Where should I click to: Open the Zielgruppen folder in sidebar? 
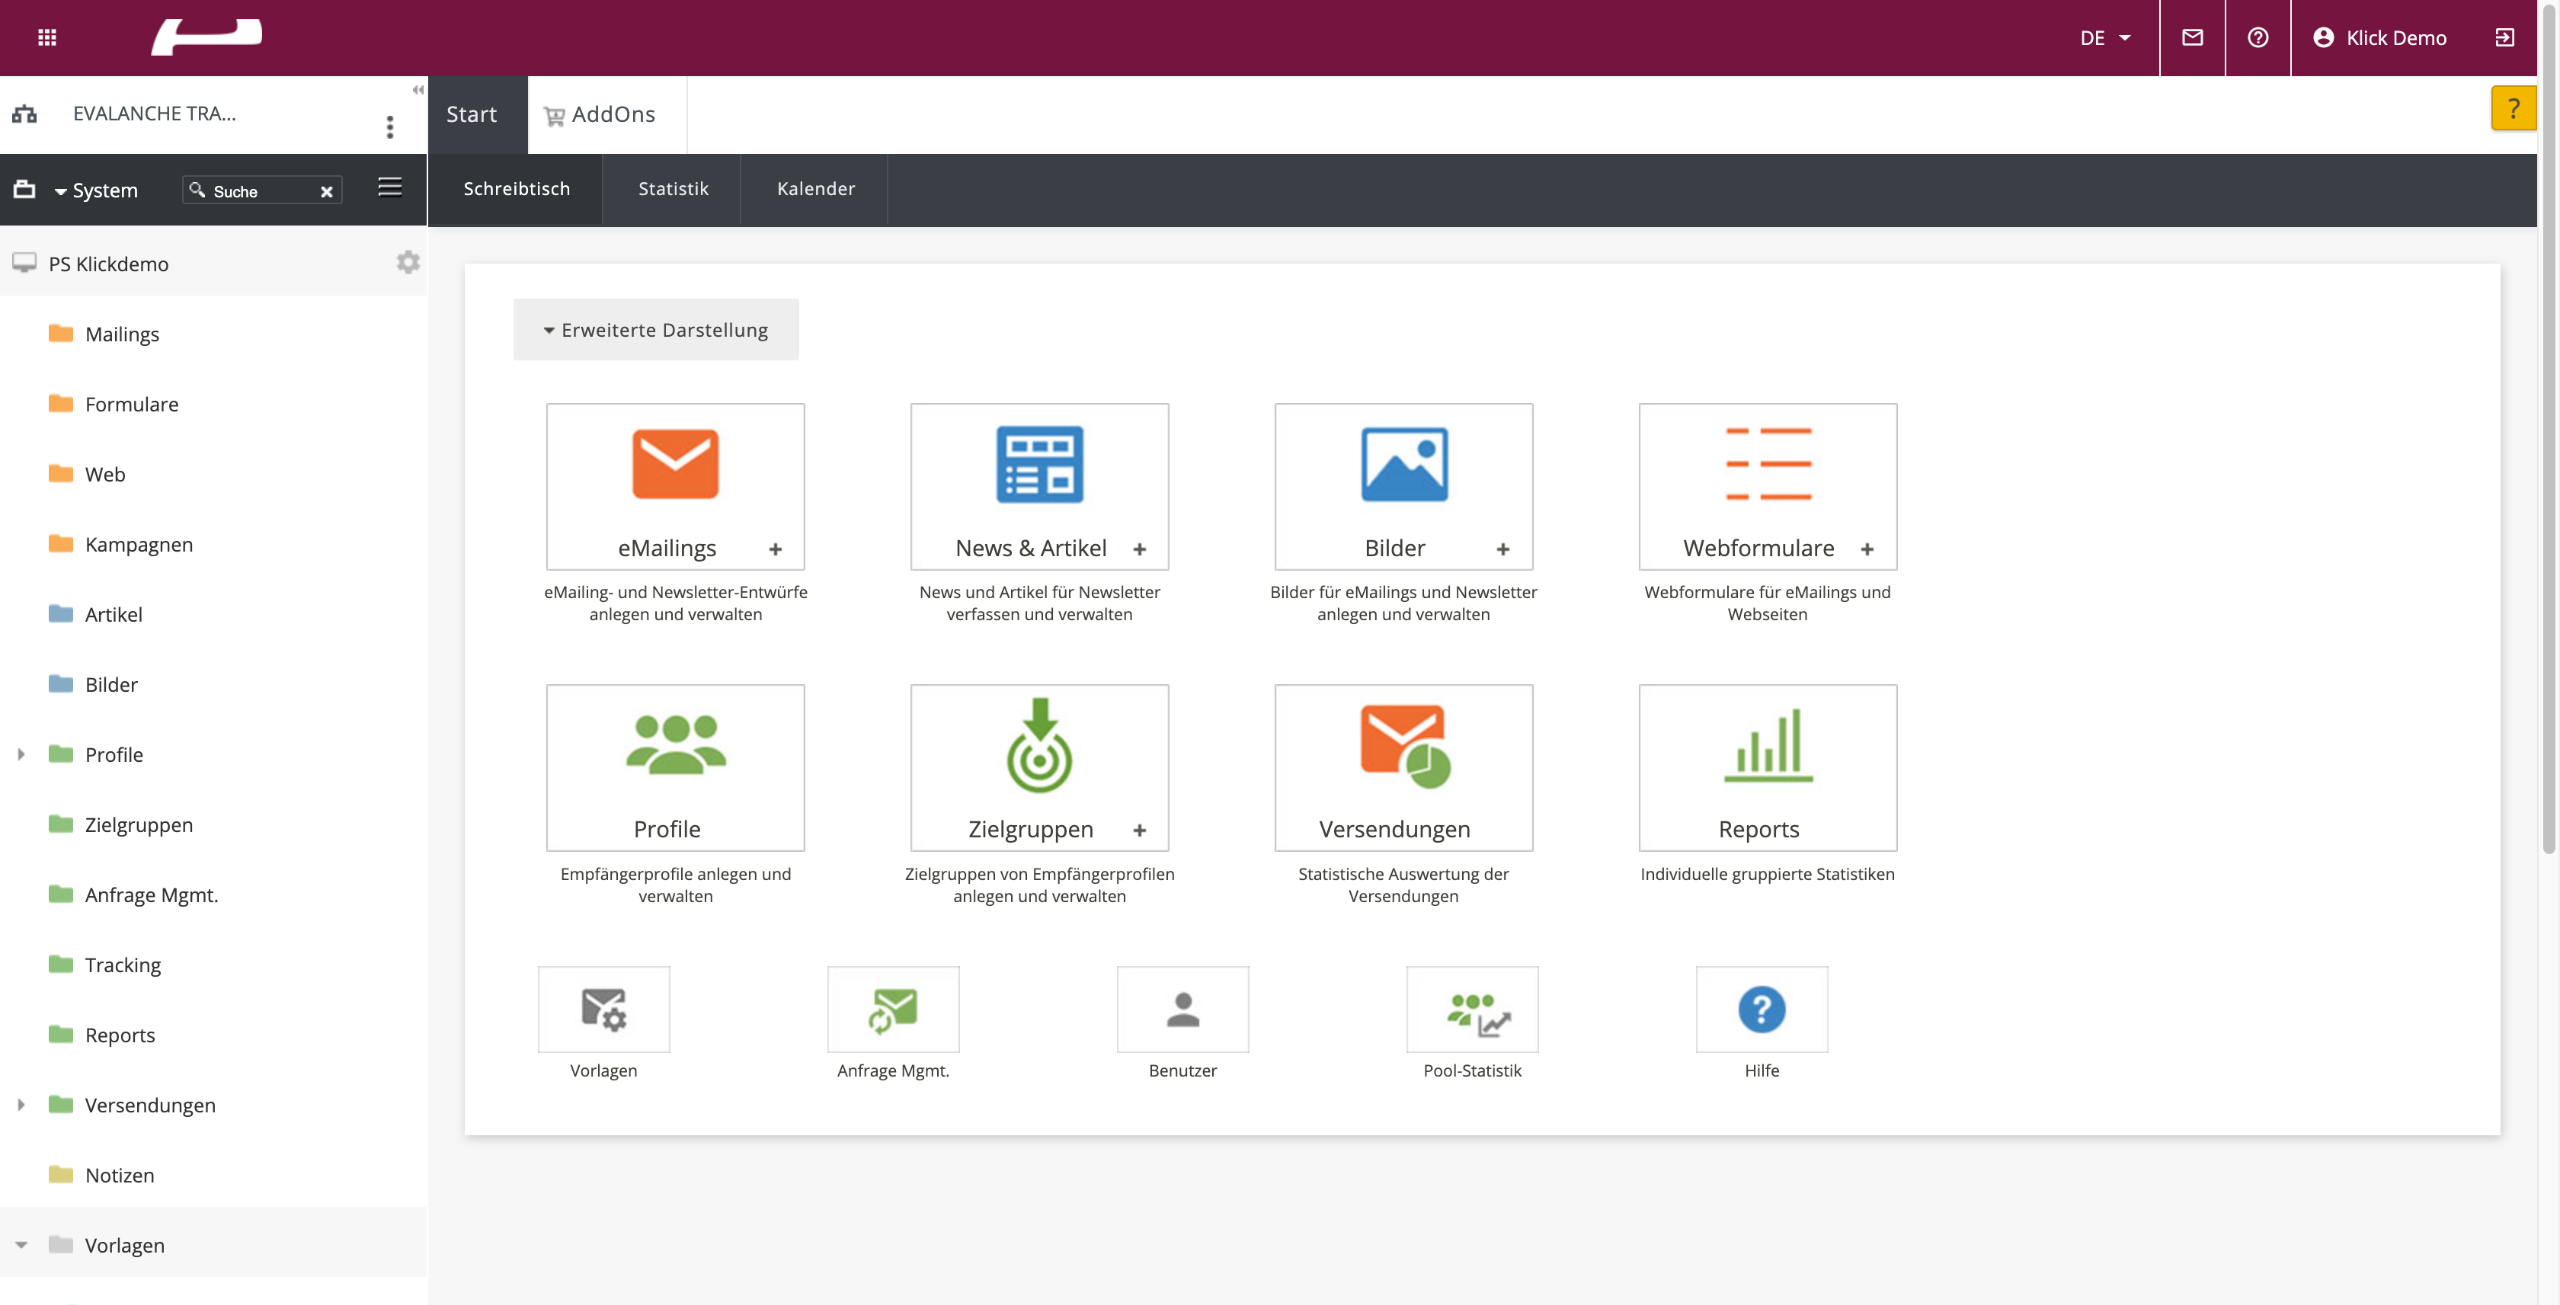coord(139,824)
